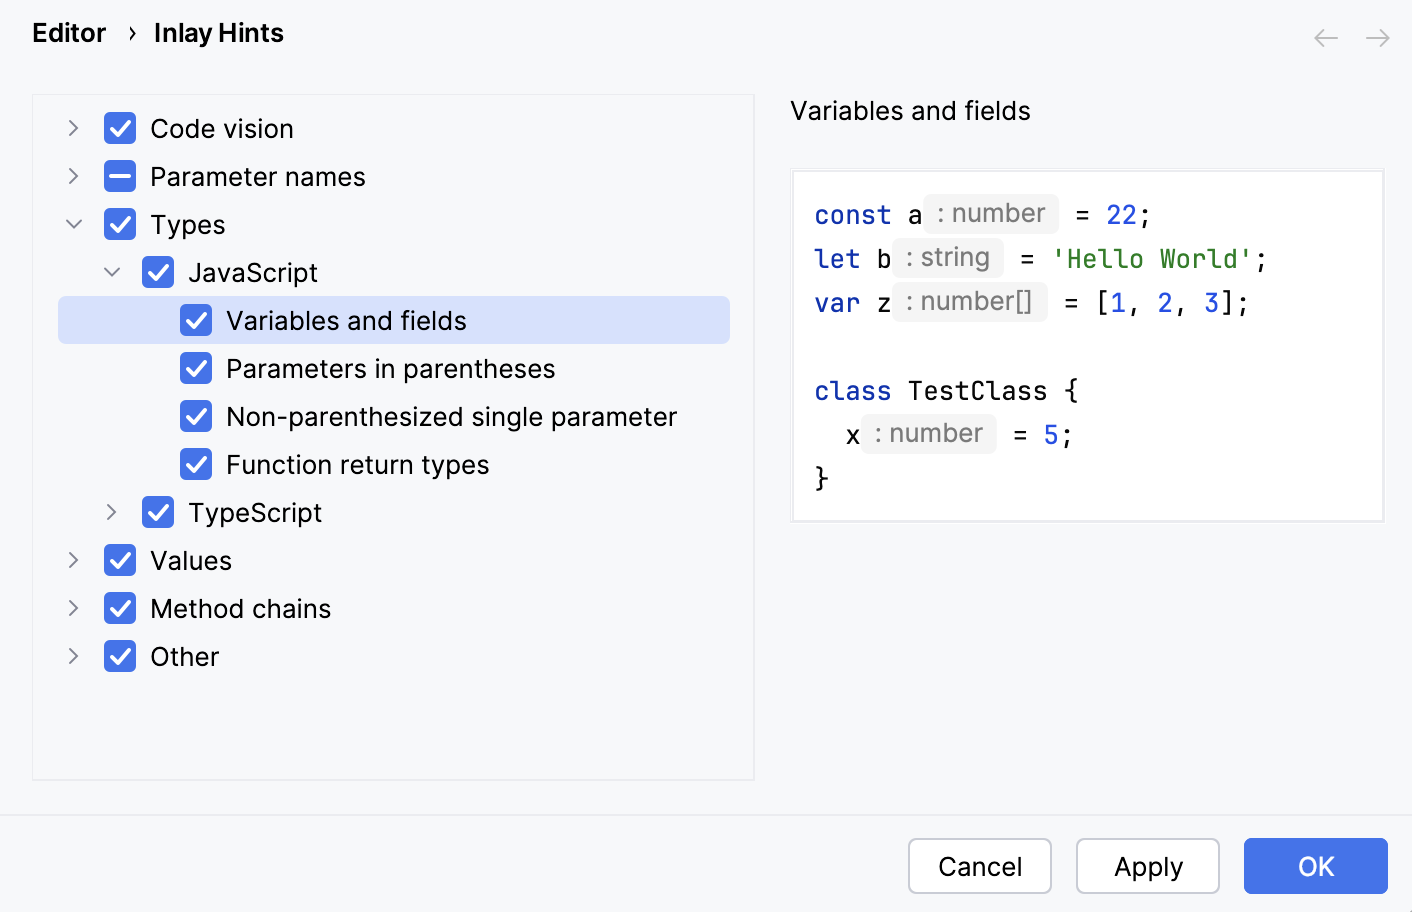Click the back navigation arrow
The image size is (1412, 912).
click(1325, 37)
